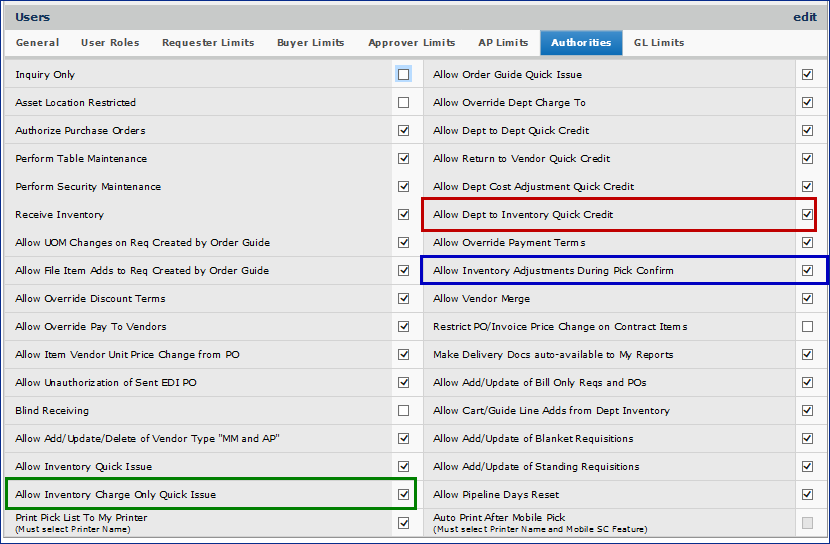Screen dimensions: 830x544
Task: Uncheck Allow Pipeline Days Reset
Action: click(x=807, y=494)
